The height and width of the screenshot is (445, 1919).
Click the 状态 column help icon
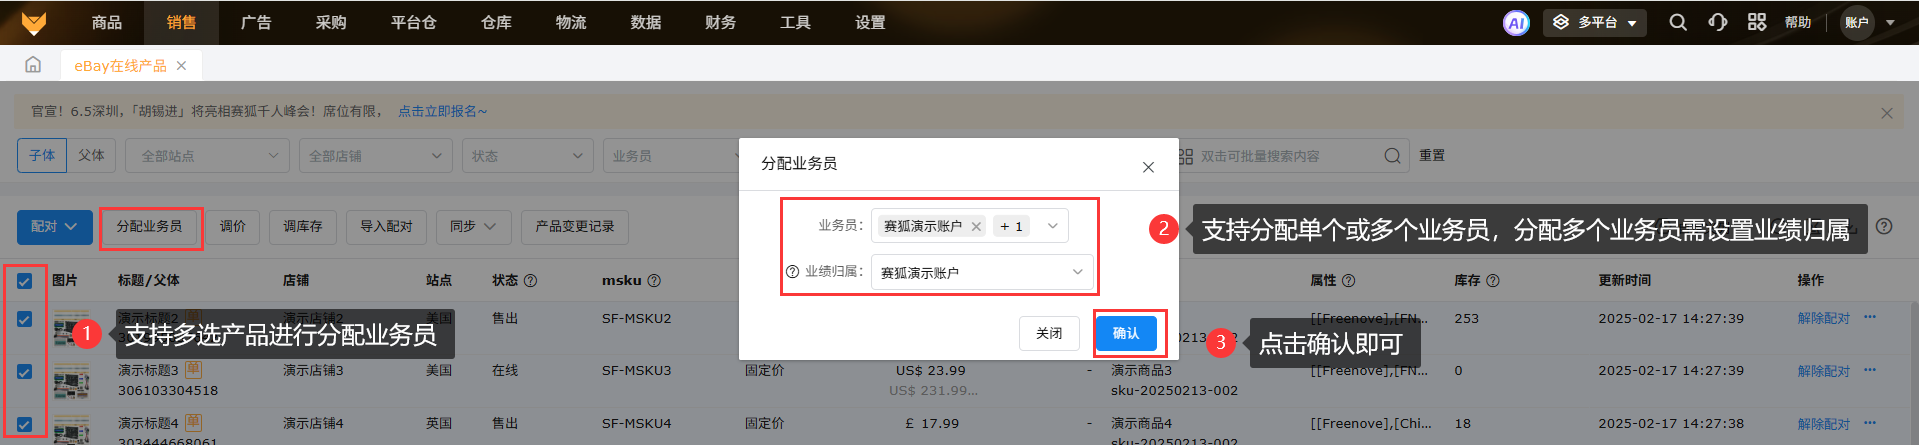(x=530, y=281)
